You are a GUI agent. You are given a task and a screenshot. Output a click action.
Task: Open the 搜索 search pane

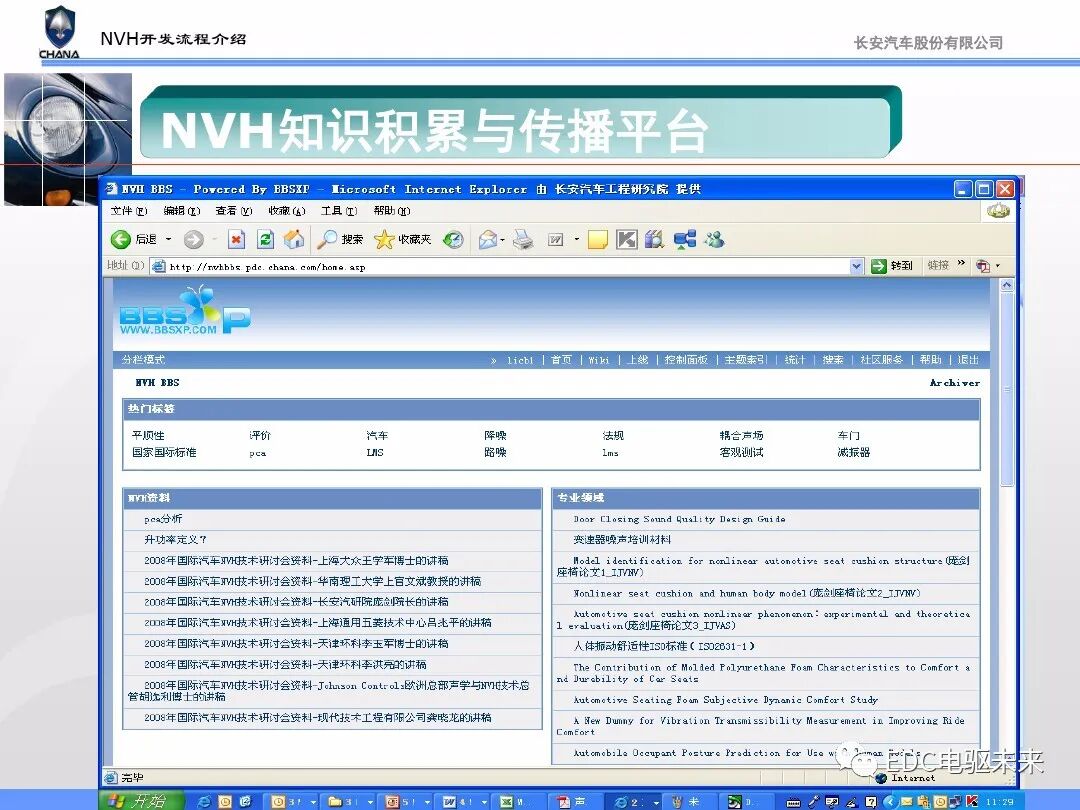pos(340,239)
